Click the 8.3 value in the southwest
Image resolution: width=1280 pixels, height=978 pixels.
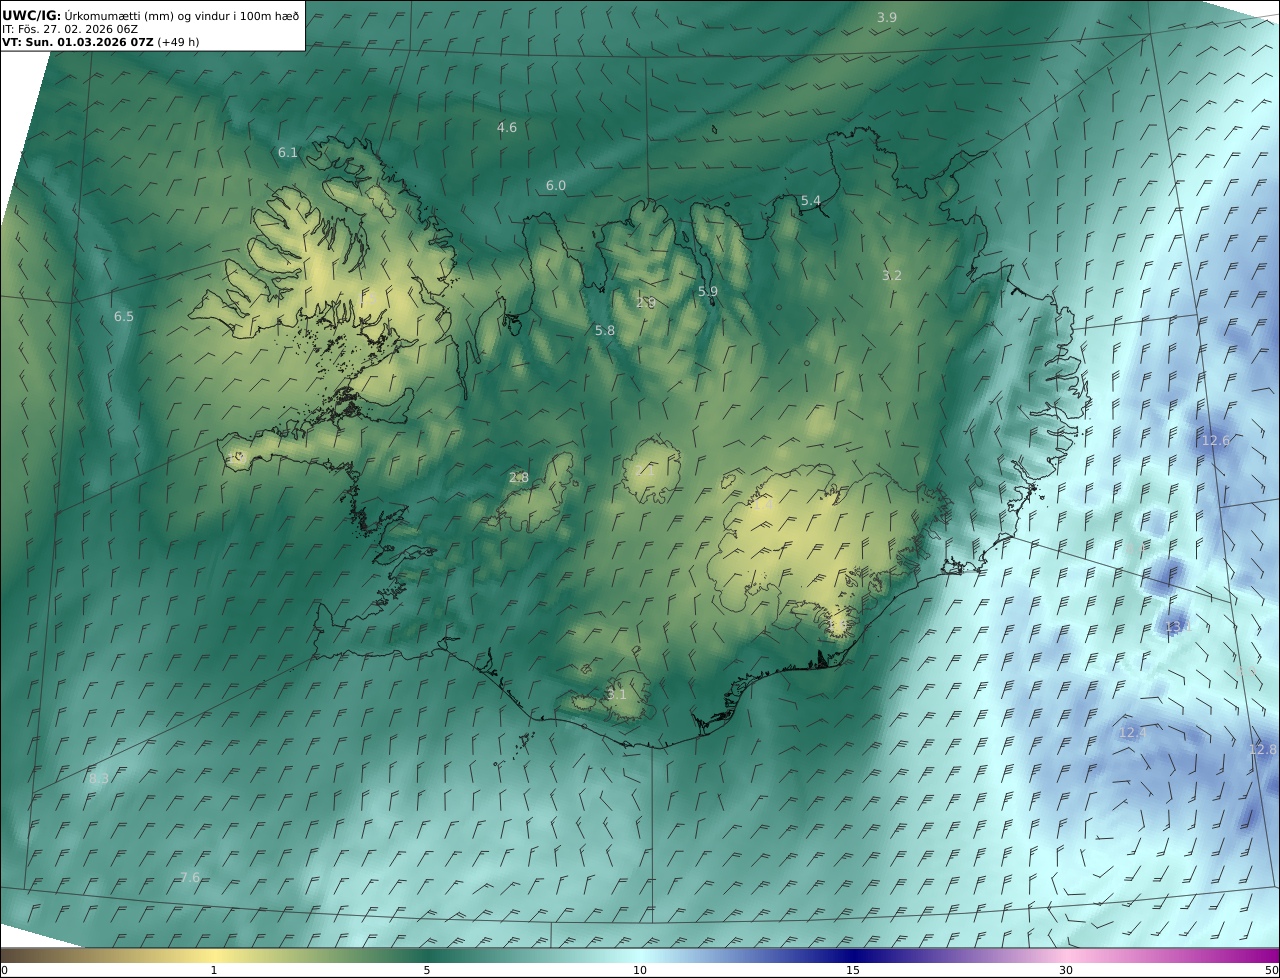click(x=99, y=778)
